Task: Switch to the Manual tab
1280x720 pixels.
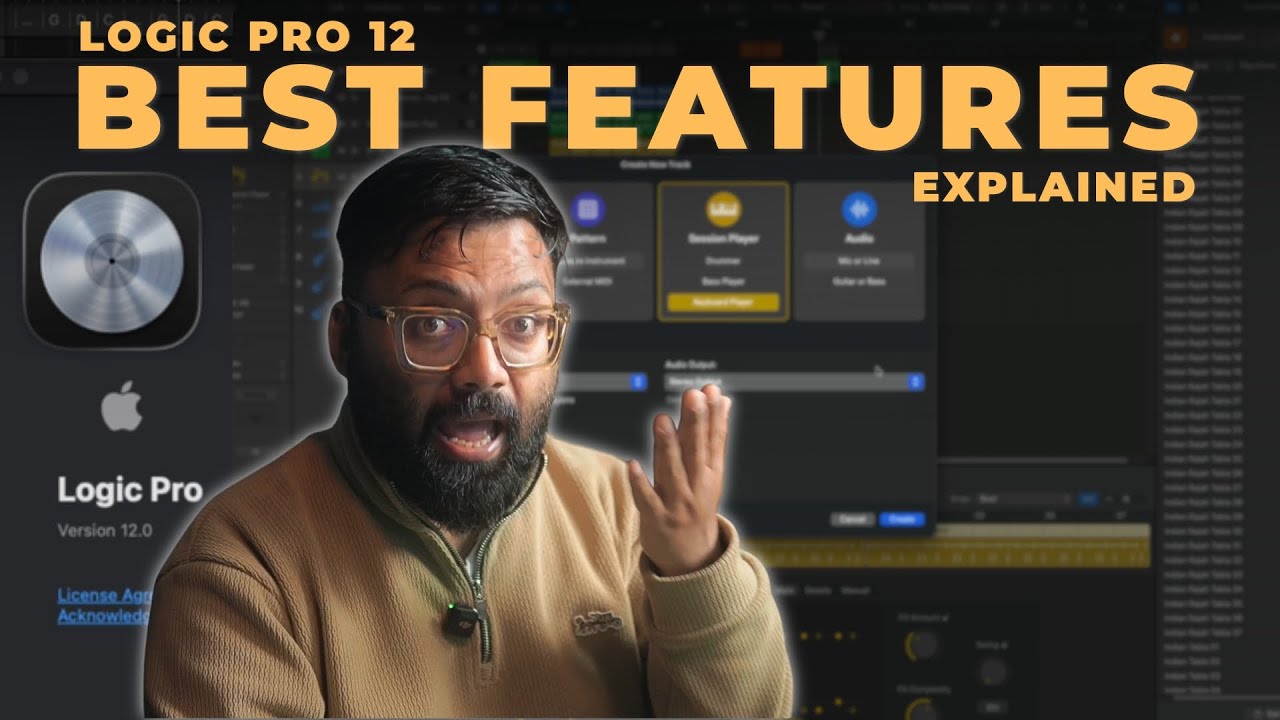Action: tap(855, 591)
